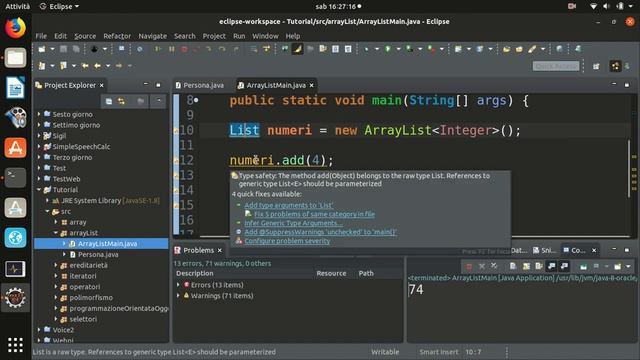Click the Back navigation arrow icon
Screen dimensions: 640x360
point(98,66)
